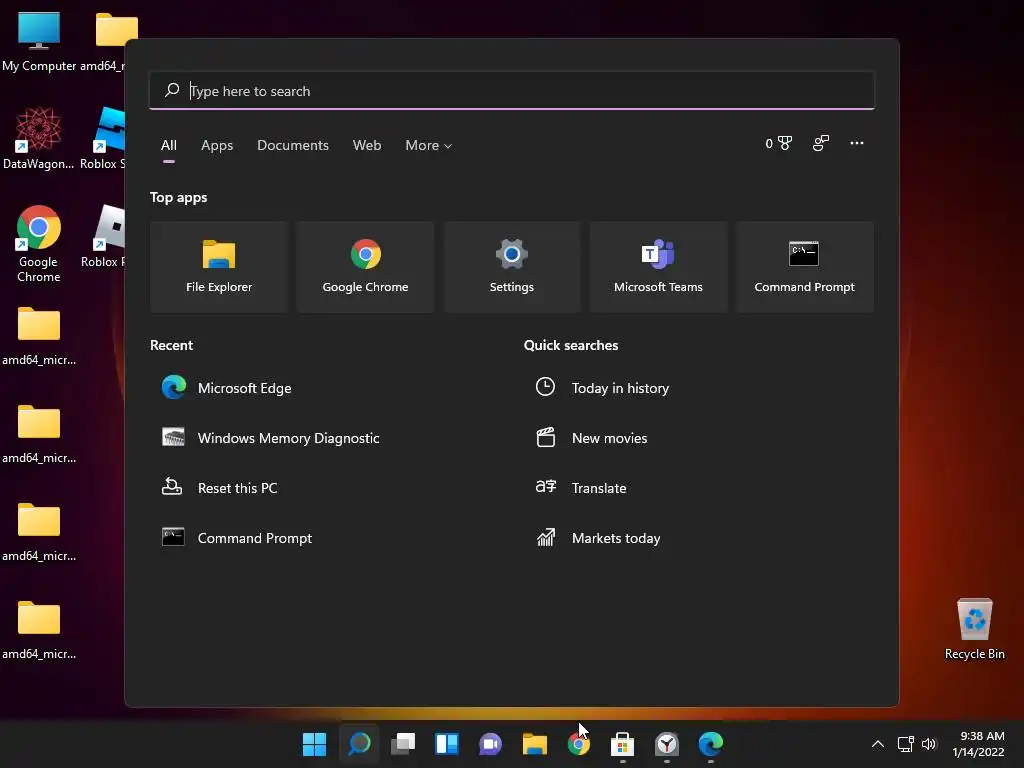Click the Type here to search field
1024x768 pixels.
click(x=512, y=91)
